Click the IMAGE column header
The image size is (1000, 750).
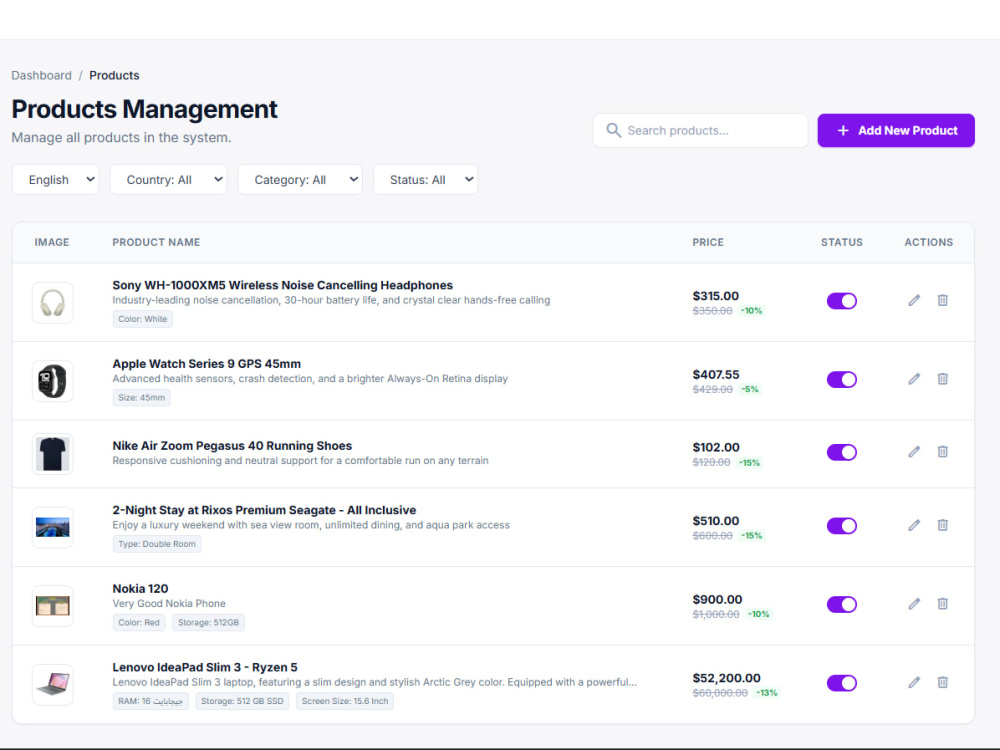tap(52, 242)
